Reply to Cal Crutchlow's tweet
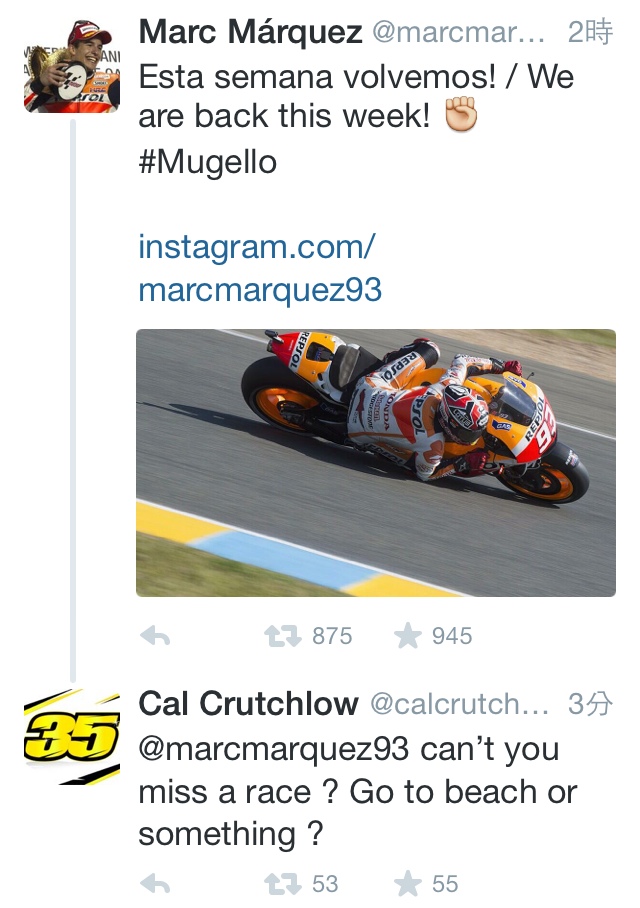This screenshot has height=908, width=640. [155, 883]
